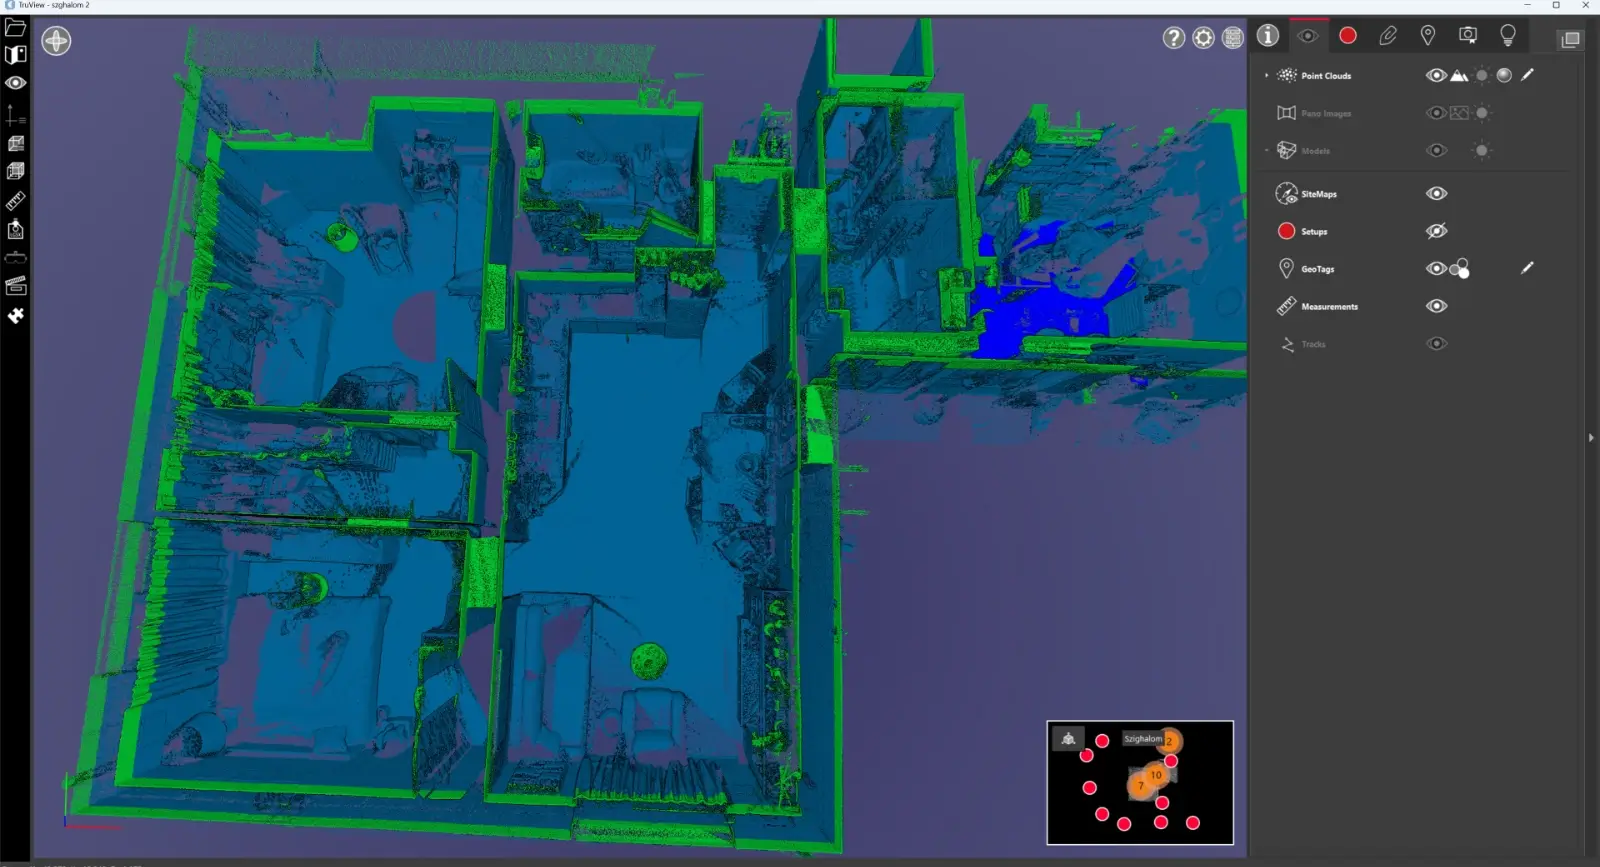Open the help question mark icon
The height and width of the screenshot is (867, 1600).
(1173, 38)
